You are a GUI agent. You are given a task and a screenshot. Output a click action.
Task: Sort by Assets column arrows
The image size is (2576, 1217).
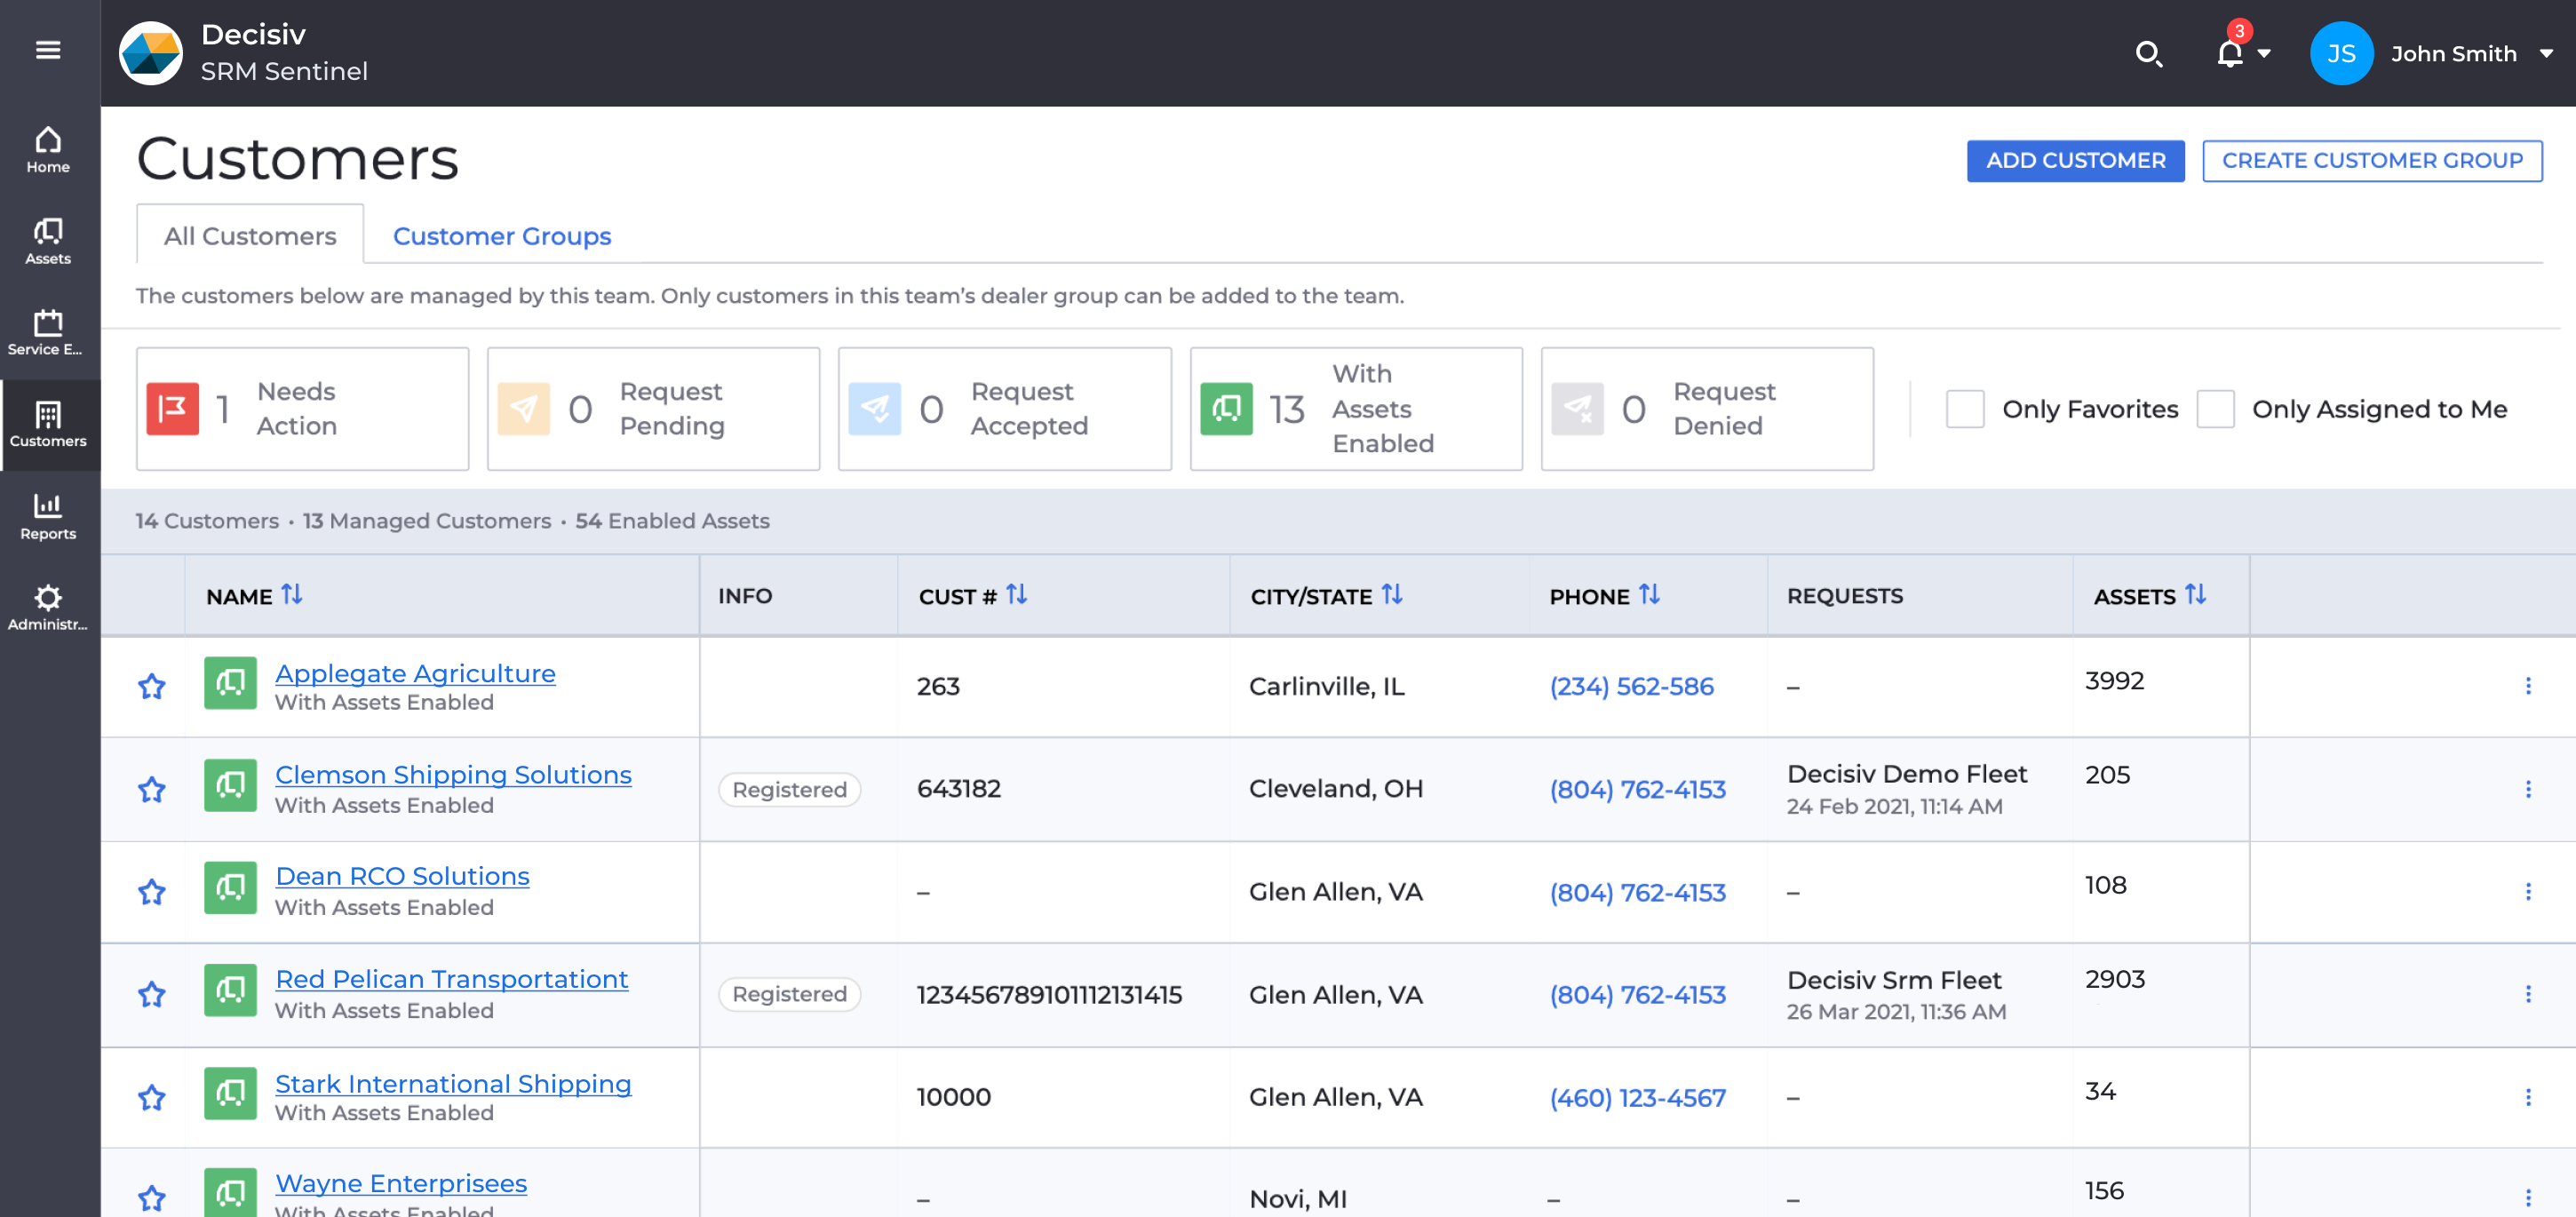pyautogui.click(x=2195, y=595)
